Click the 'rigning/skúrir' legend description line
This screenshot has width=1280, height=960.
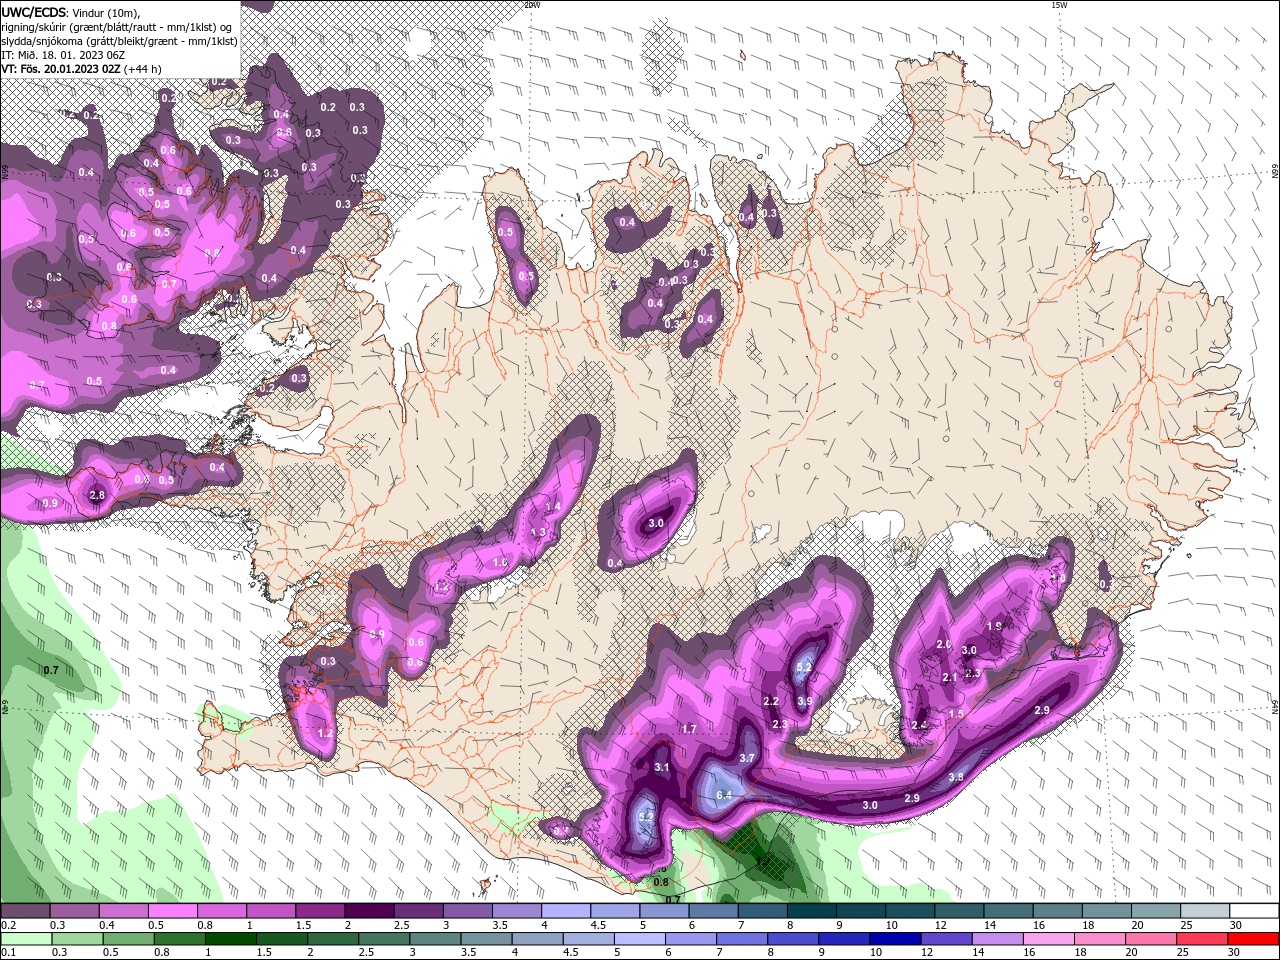click(115, 26)
